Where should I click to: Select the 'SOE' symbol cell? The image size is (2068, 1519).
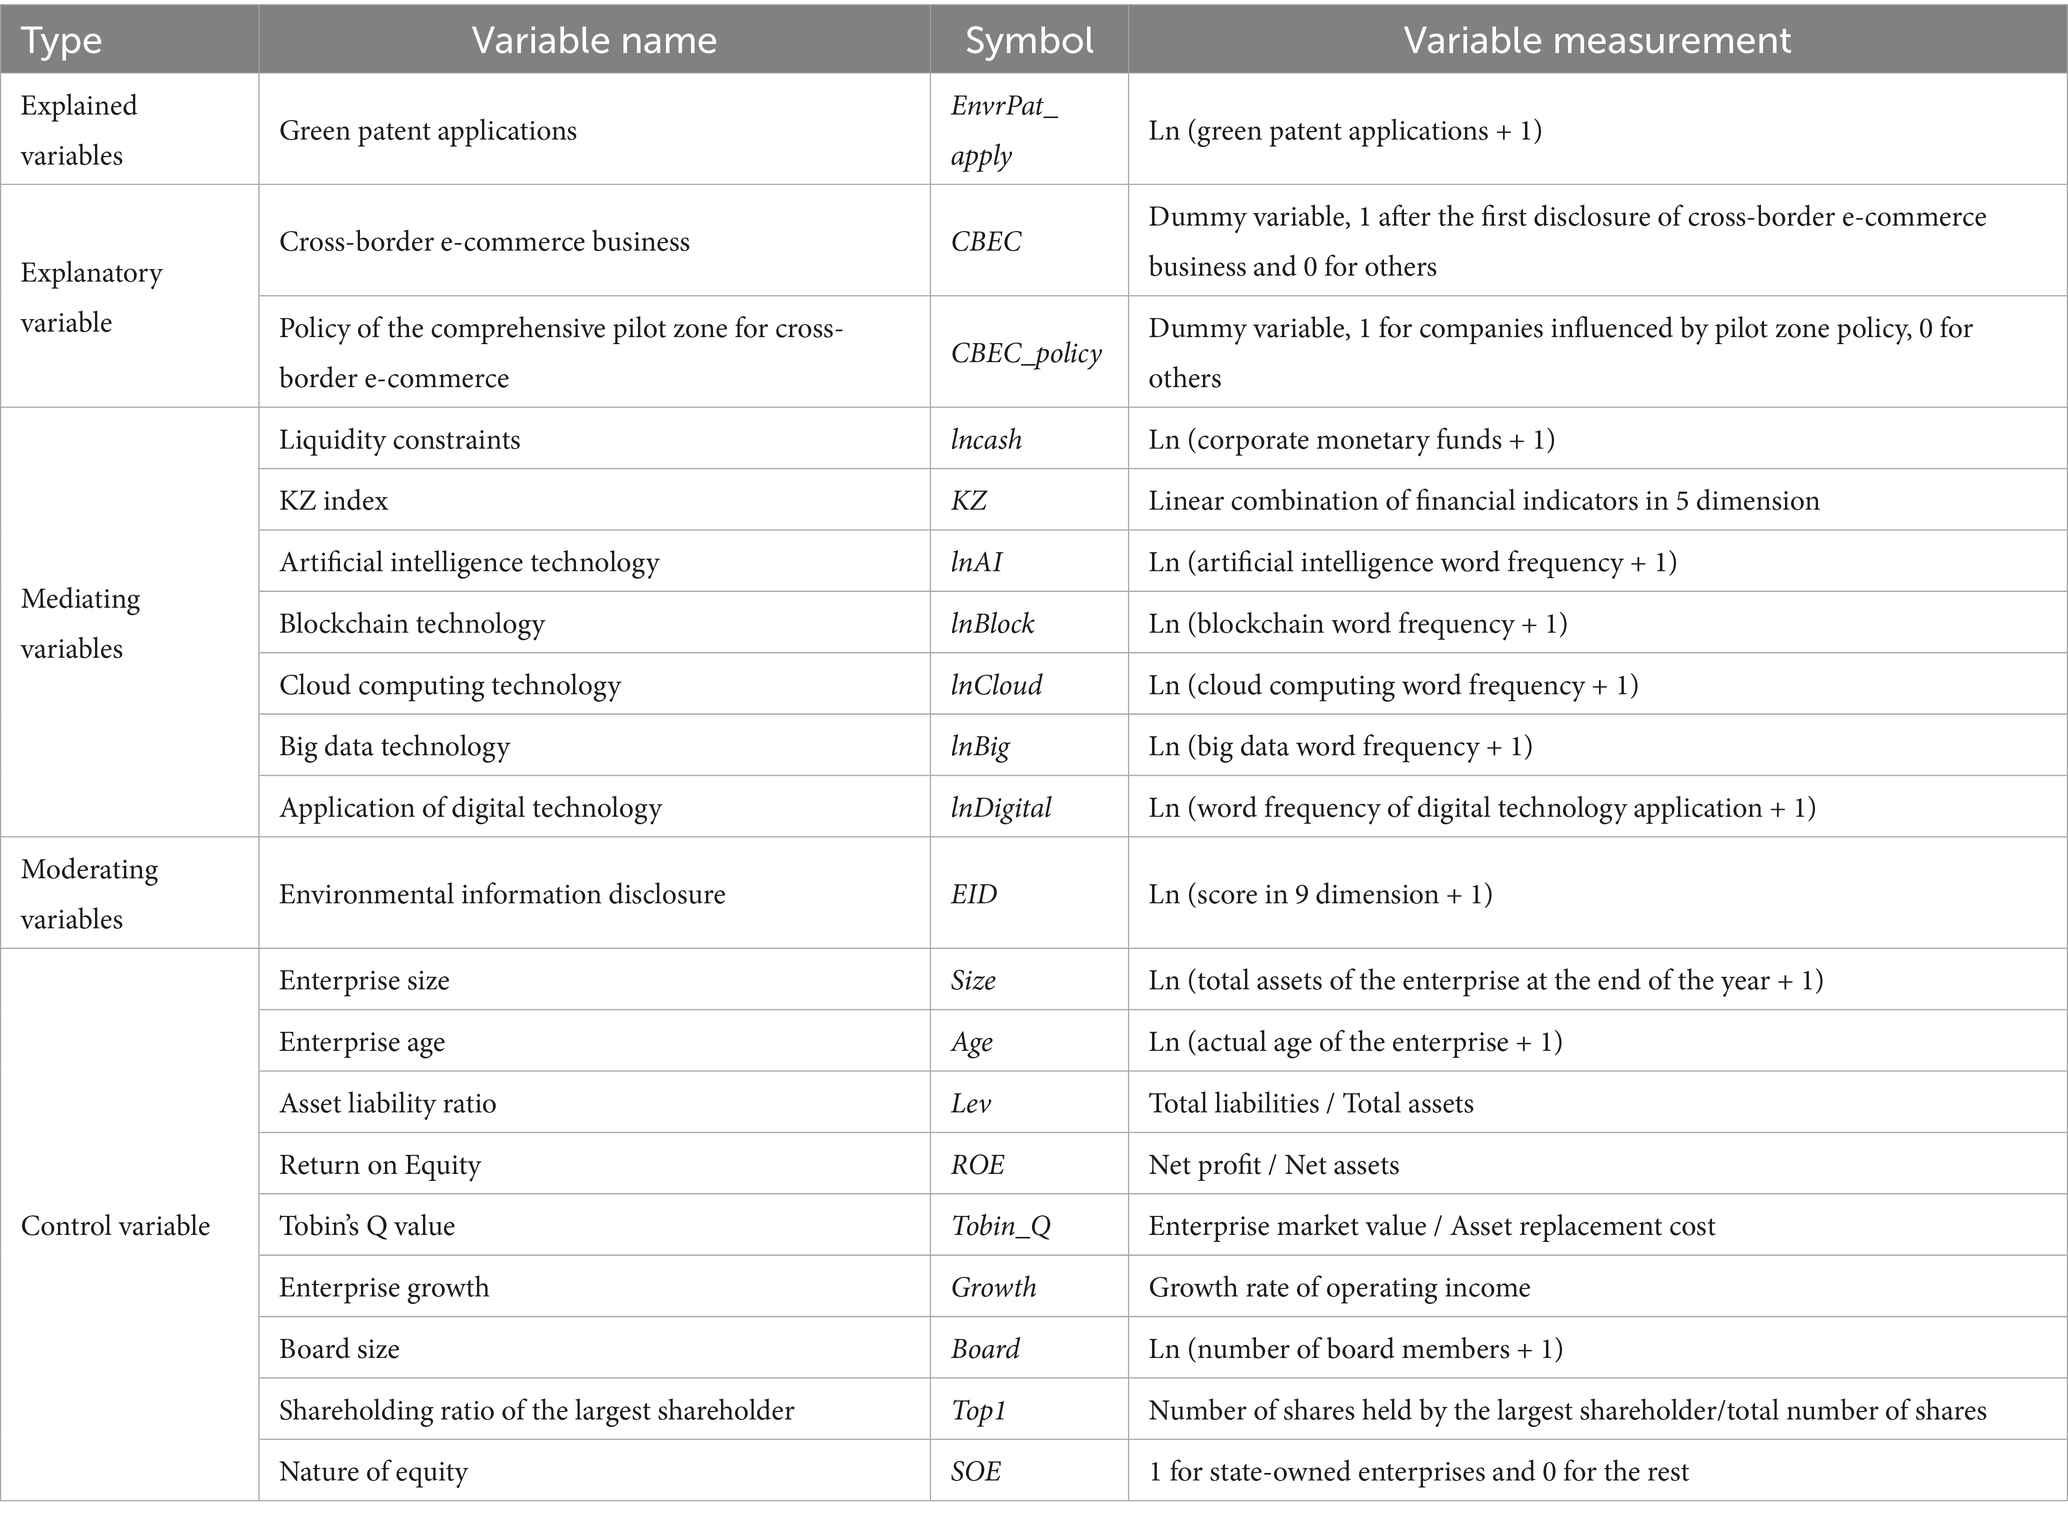pyautogui.click(x=976, y=1471)
